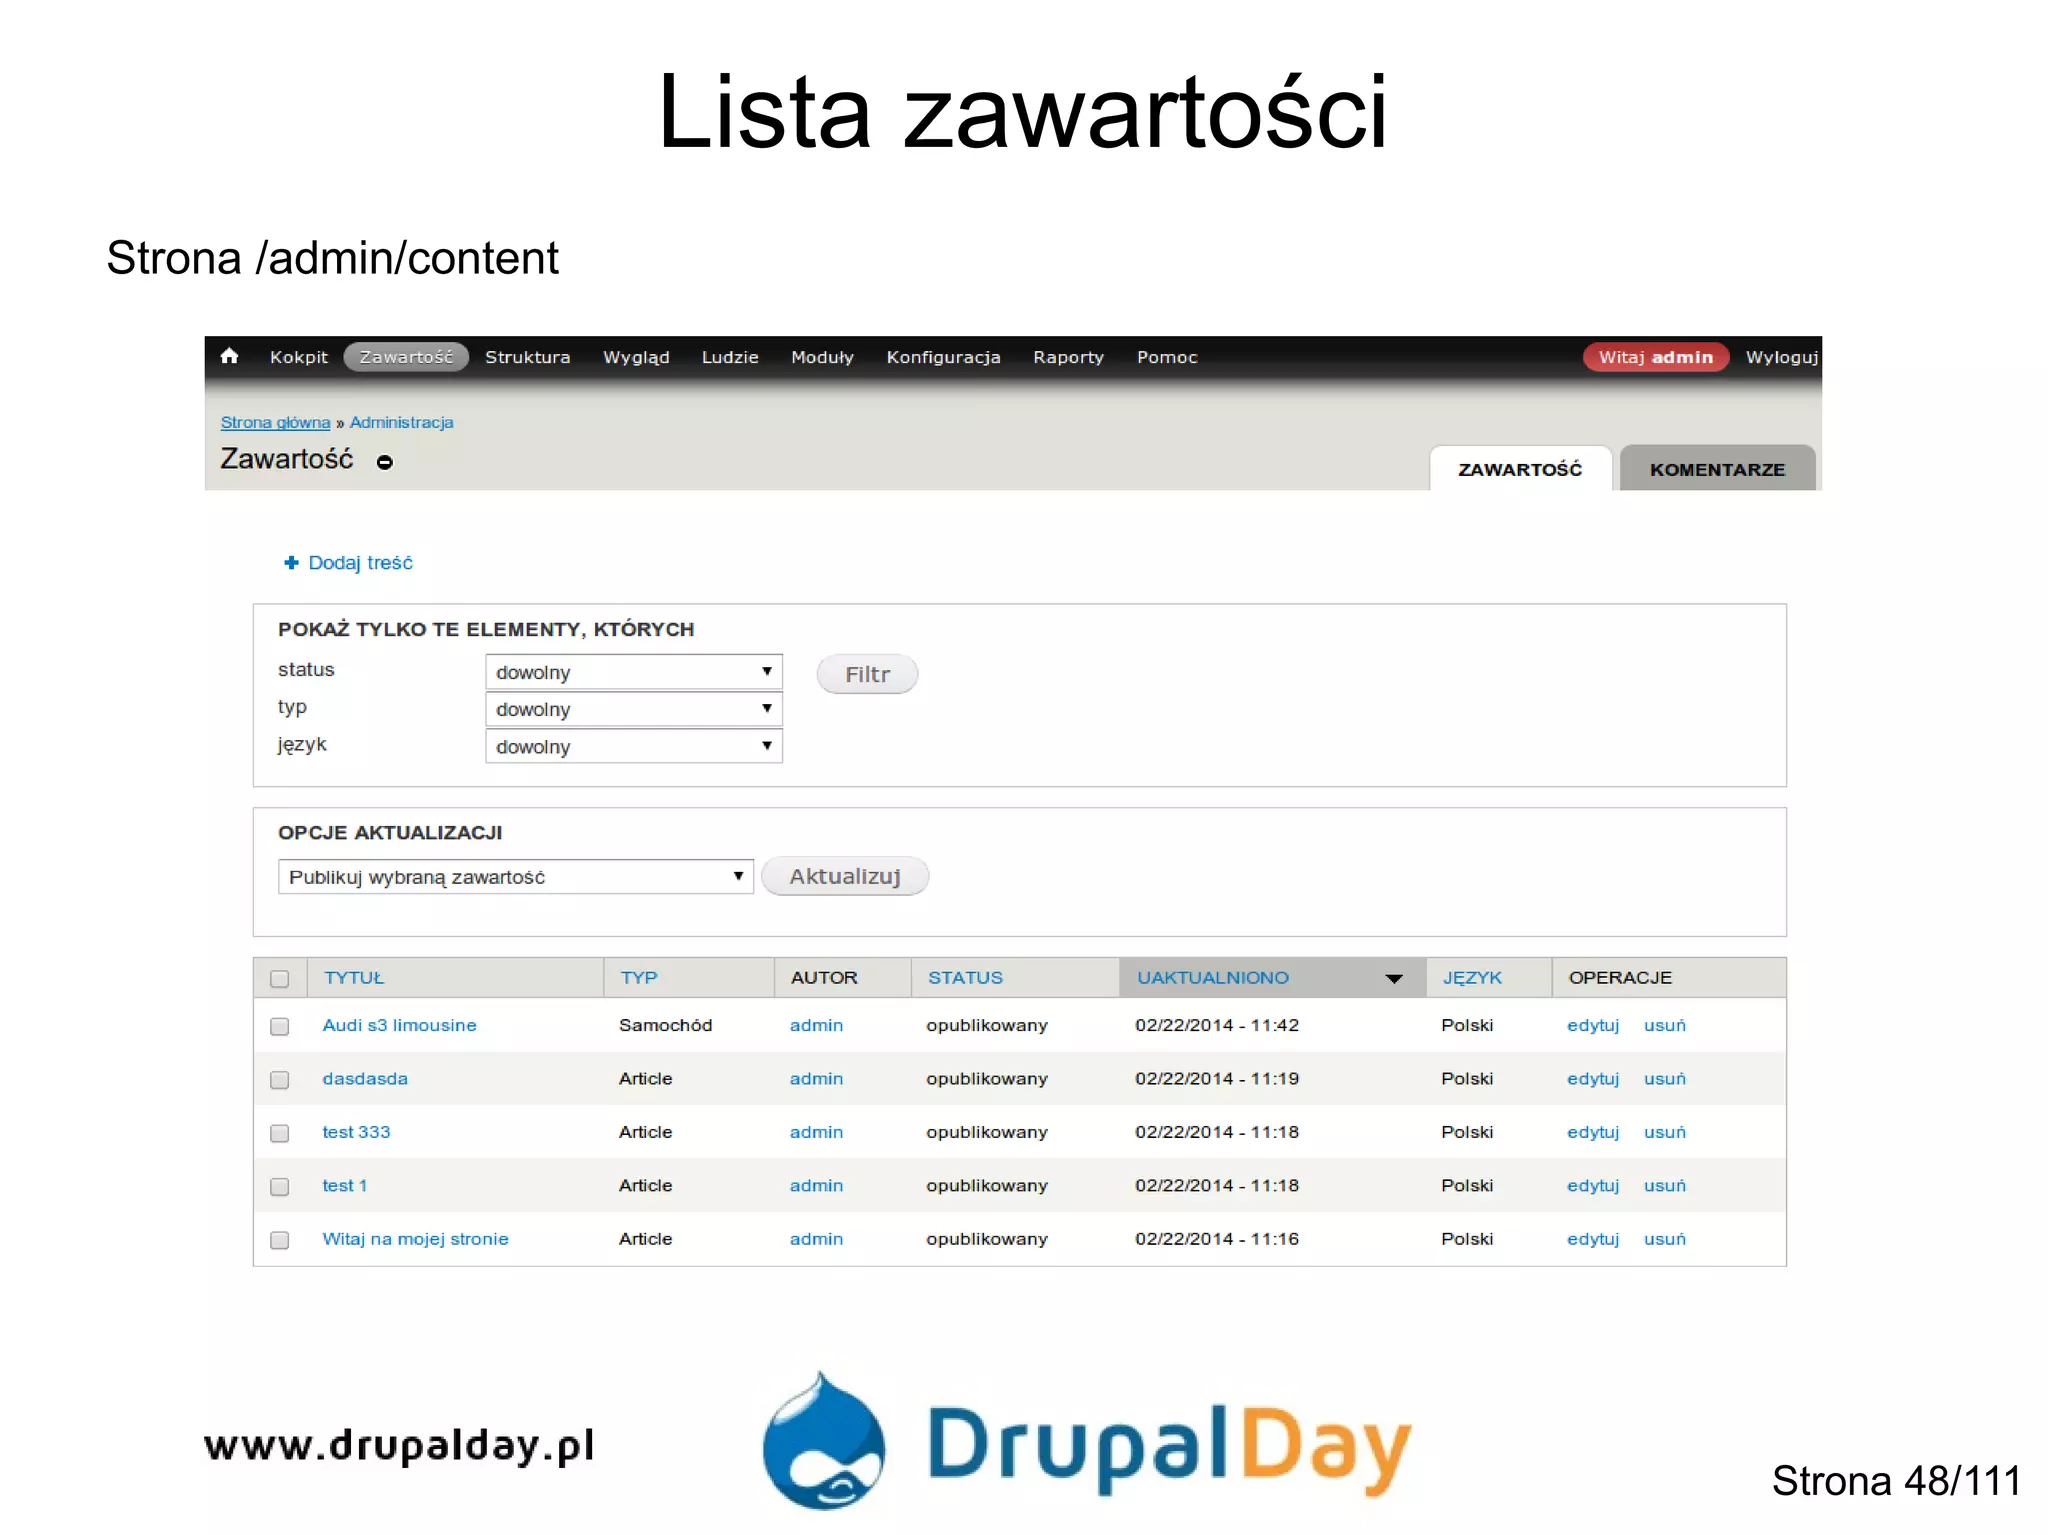This screenshot has height=1535, width=2048.
Task: Check the box for test 333 row
Action: (280, 1133)
